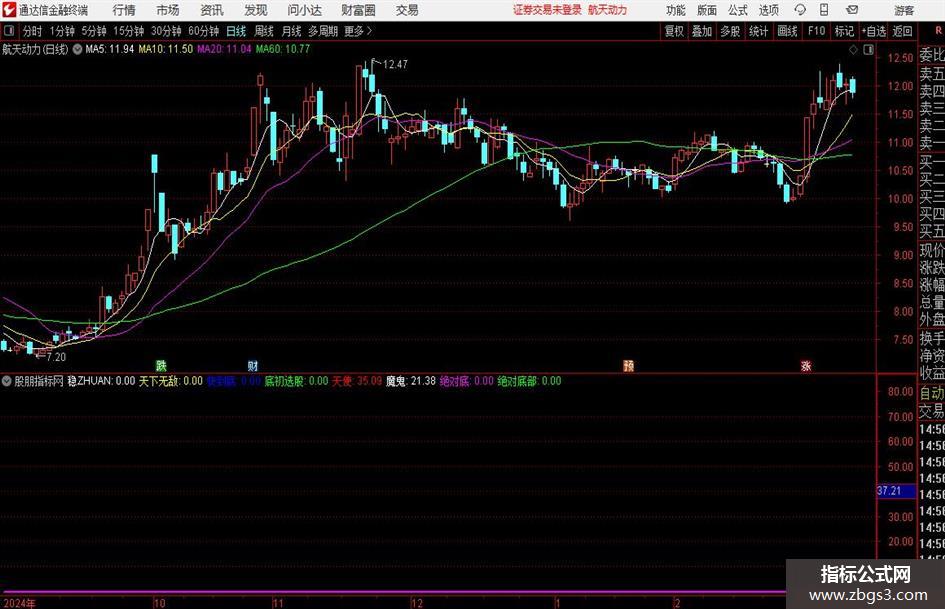
Task: Click the 返回 back button
Action: point(902,31)
